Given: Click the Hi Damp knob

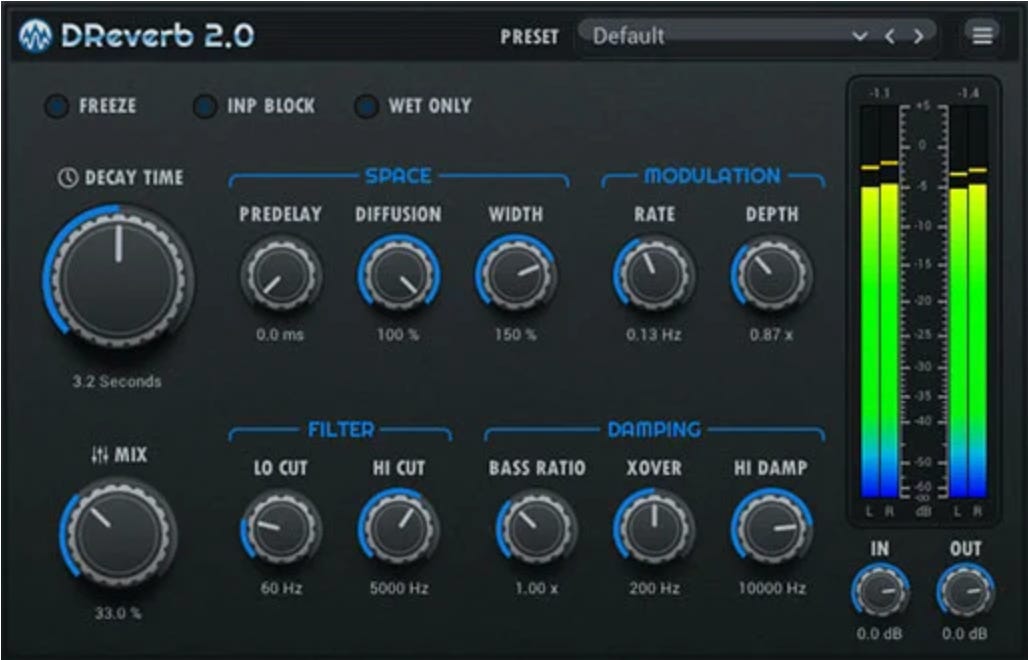Looking at the screenshot, I should coord(772,529).
